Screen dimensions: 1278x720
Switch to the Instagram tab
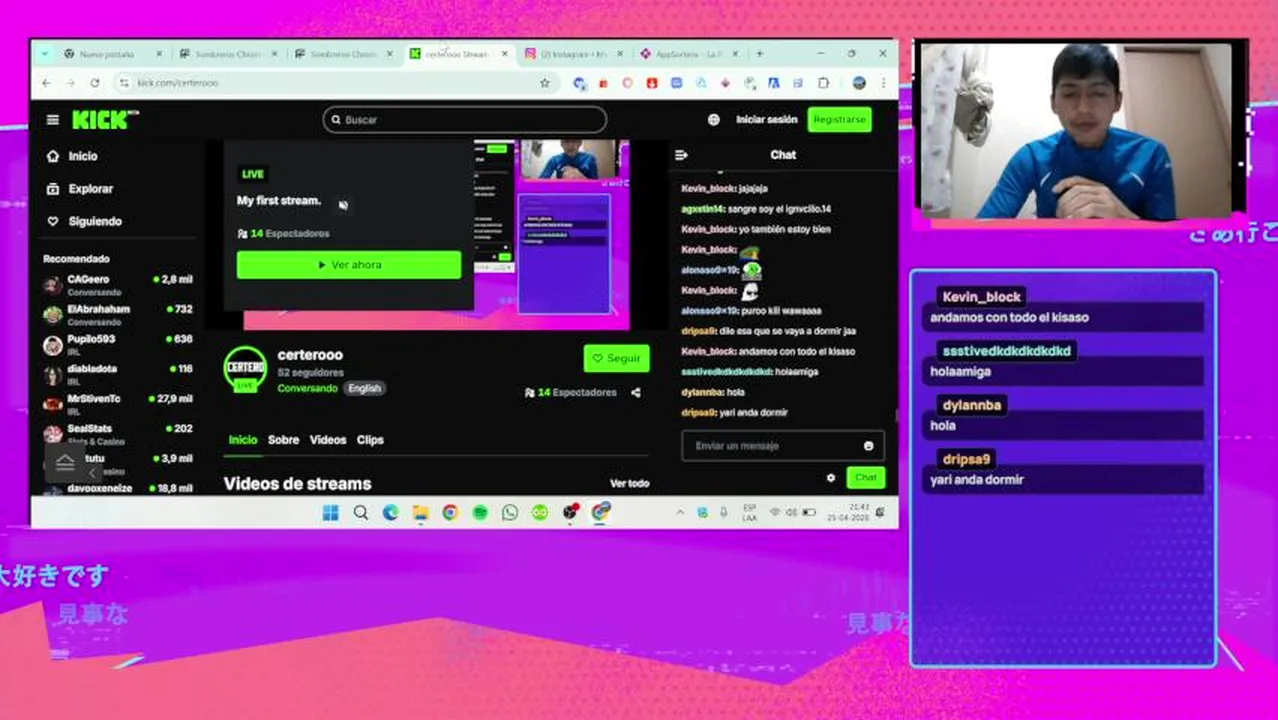(573, 54)
